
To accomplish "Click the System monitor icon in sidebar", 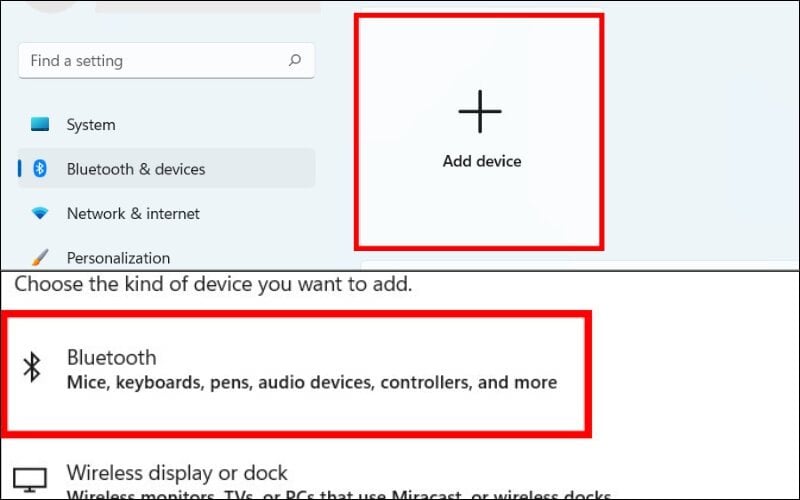I will pos(40,124).
